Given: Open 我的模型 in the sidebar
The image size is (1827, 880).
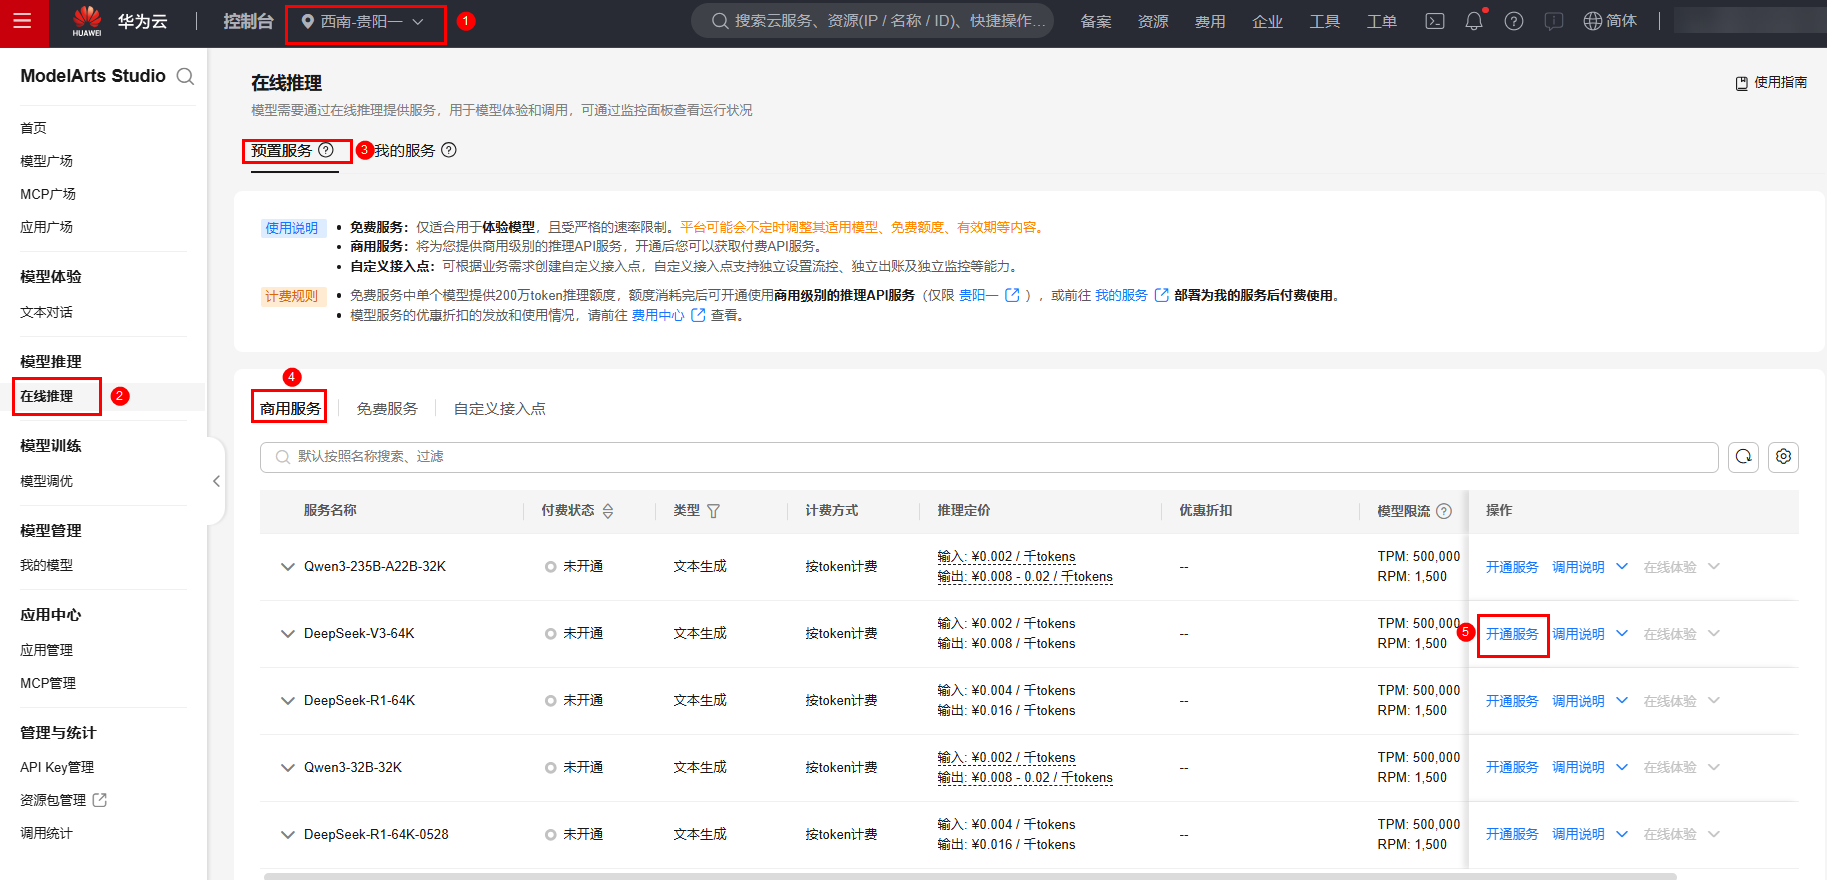Looking at the screenshot, I should 46,565.
